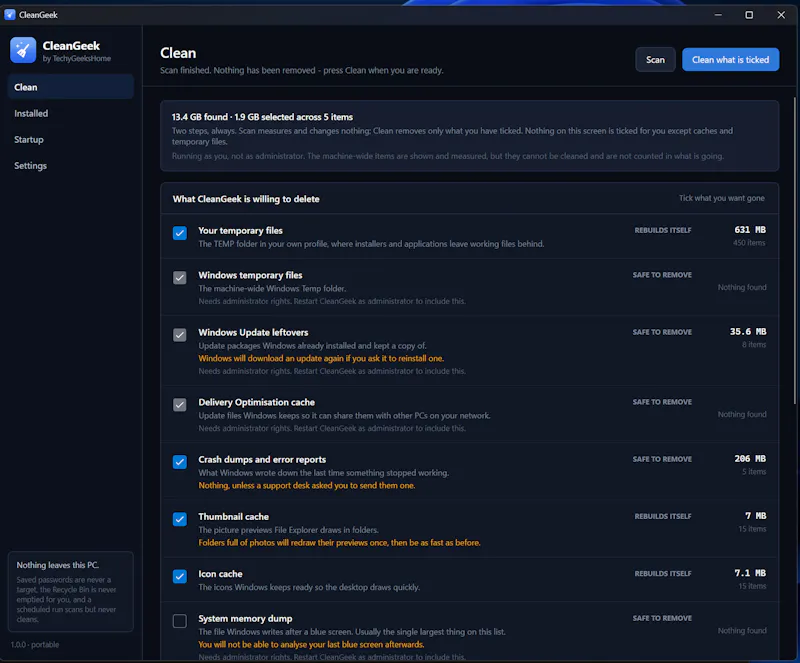This screenshot has height=663, width=800.
Task: Click the Scan finished status message
Action: coord(302,70)
